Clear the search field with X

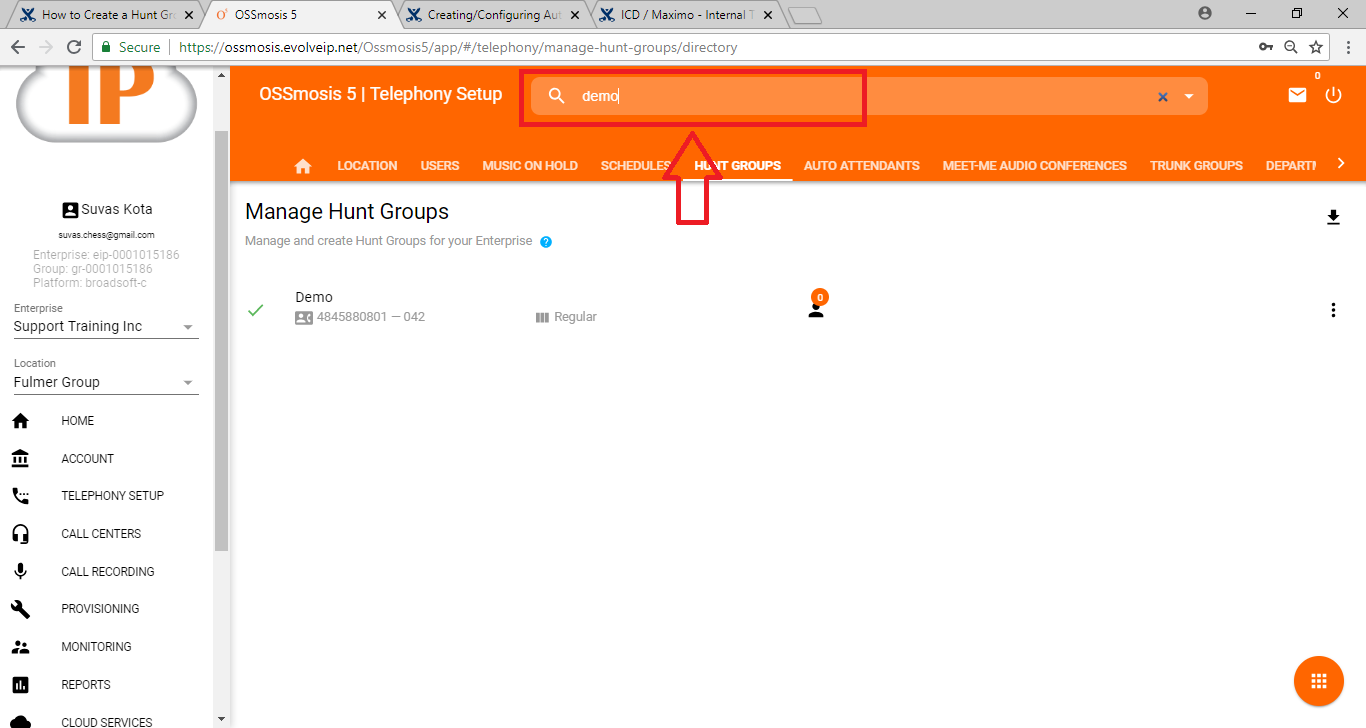[x=1162, y=97]
